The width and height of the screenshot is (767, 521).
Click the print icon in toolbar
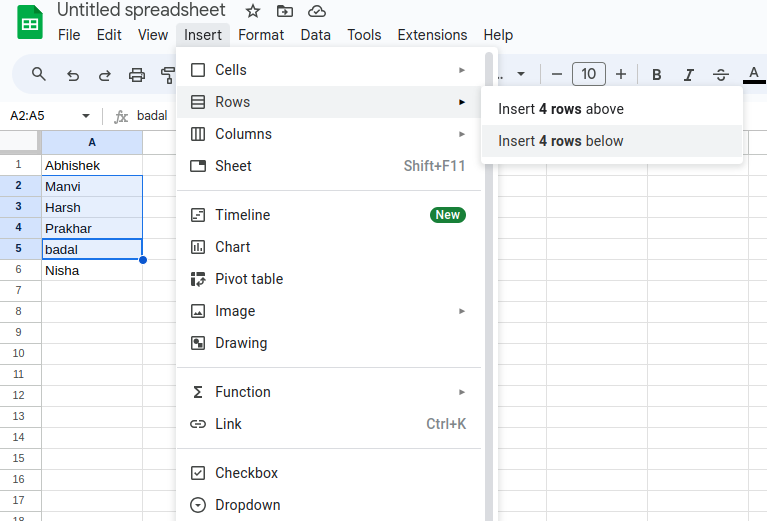[x=137, y=74]
